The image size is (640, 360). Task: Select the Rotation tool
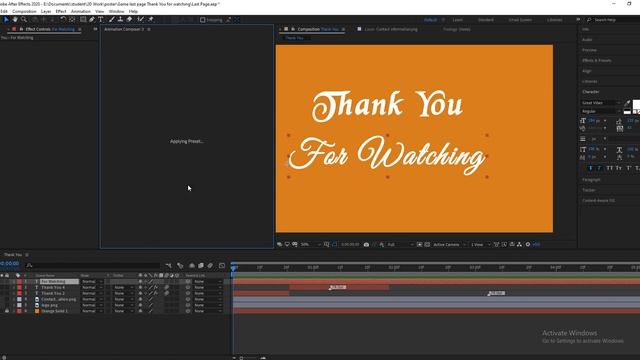pyautogui.click(x=63, y=20)
